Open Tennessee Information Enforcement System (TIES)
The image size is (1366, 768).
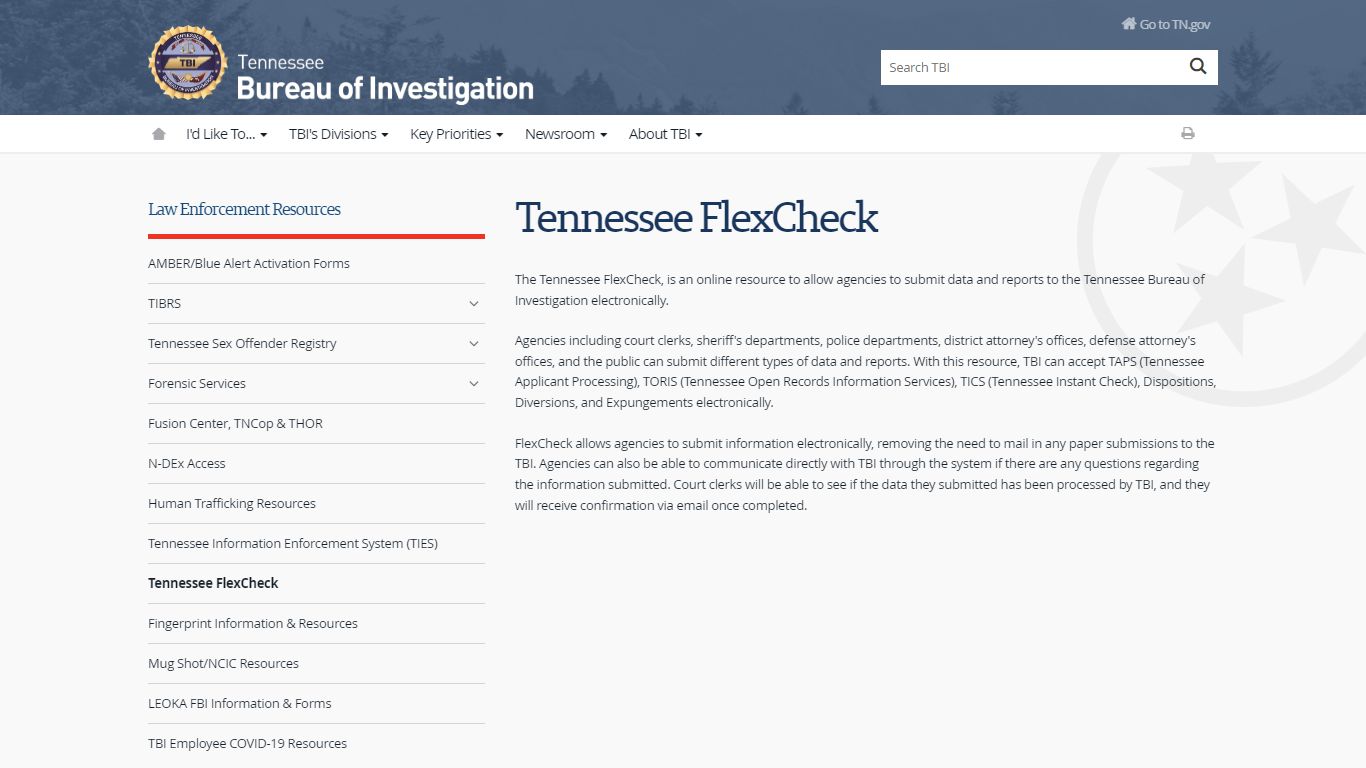[x=293, y=544]
